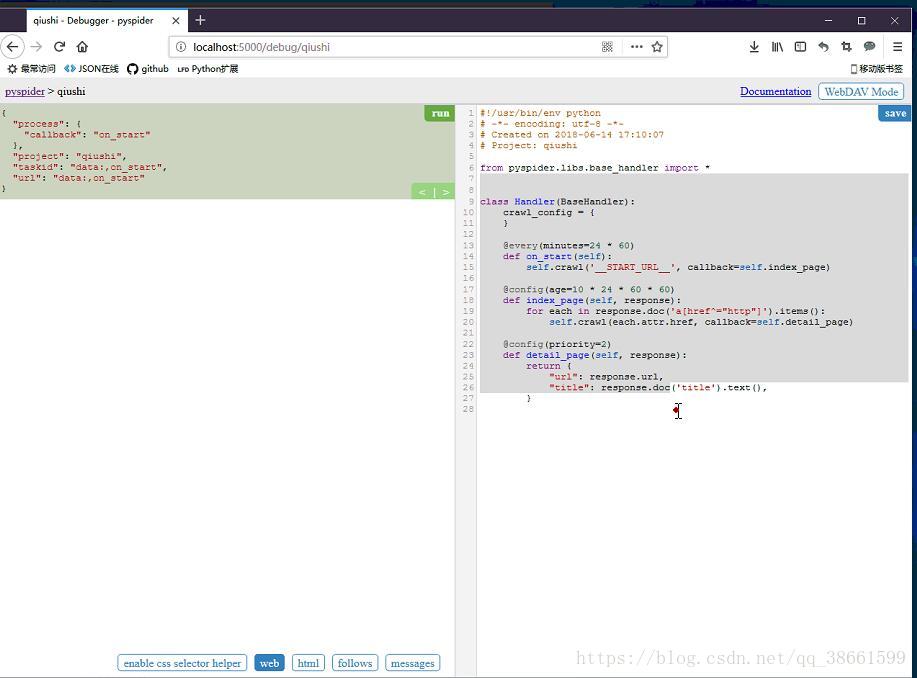
Task: Click the "callback": "on_start" task line
Action: [x=87, y=135]
